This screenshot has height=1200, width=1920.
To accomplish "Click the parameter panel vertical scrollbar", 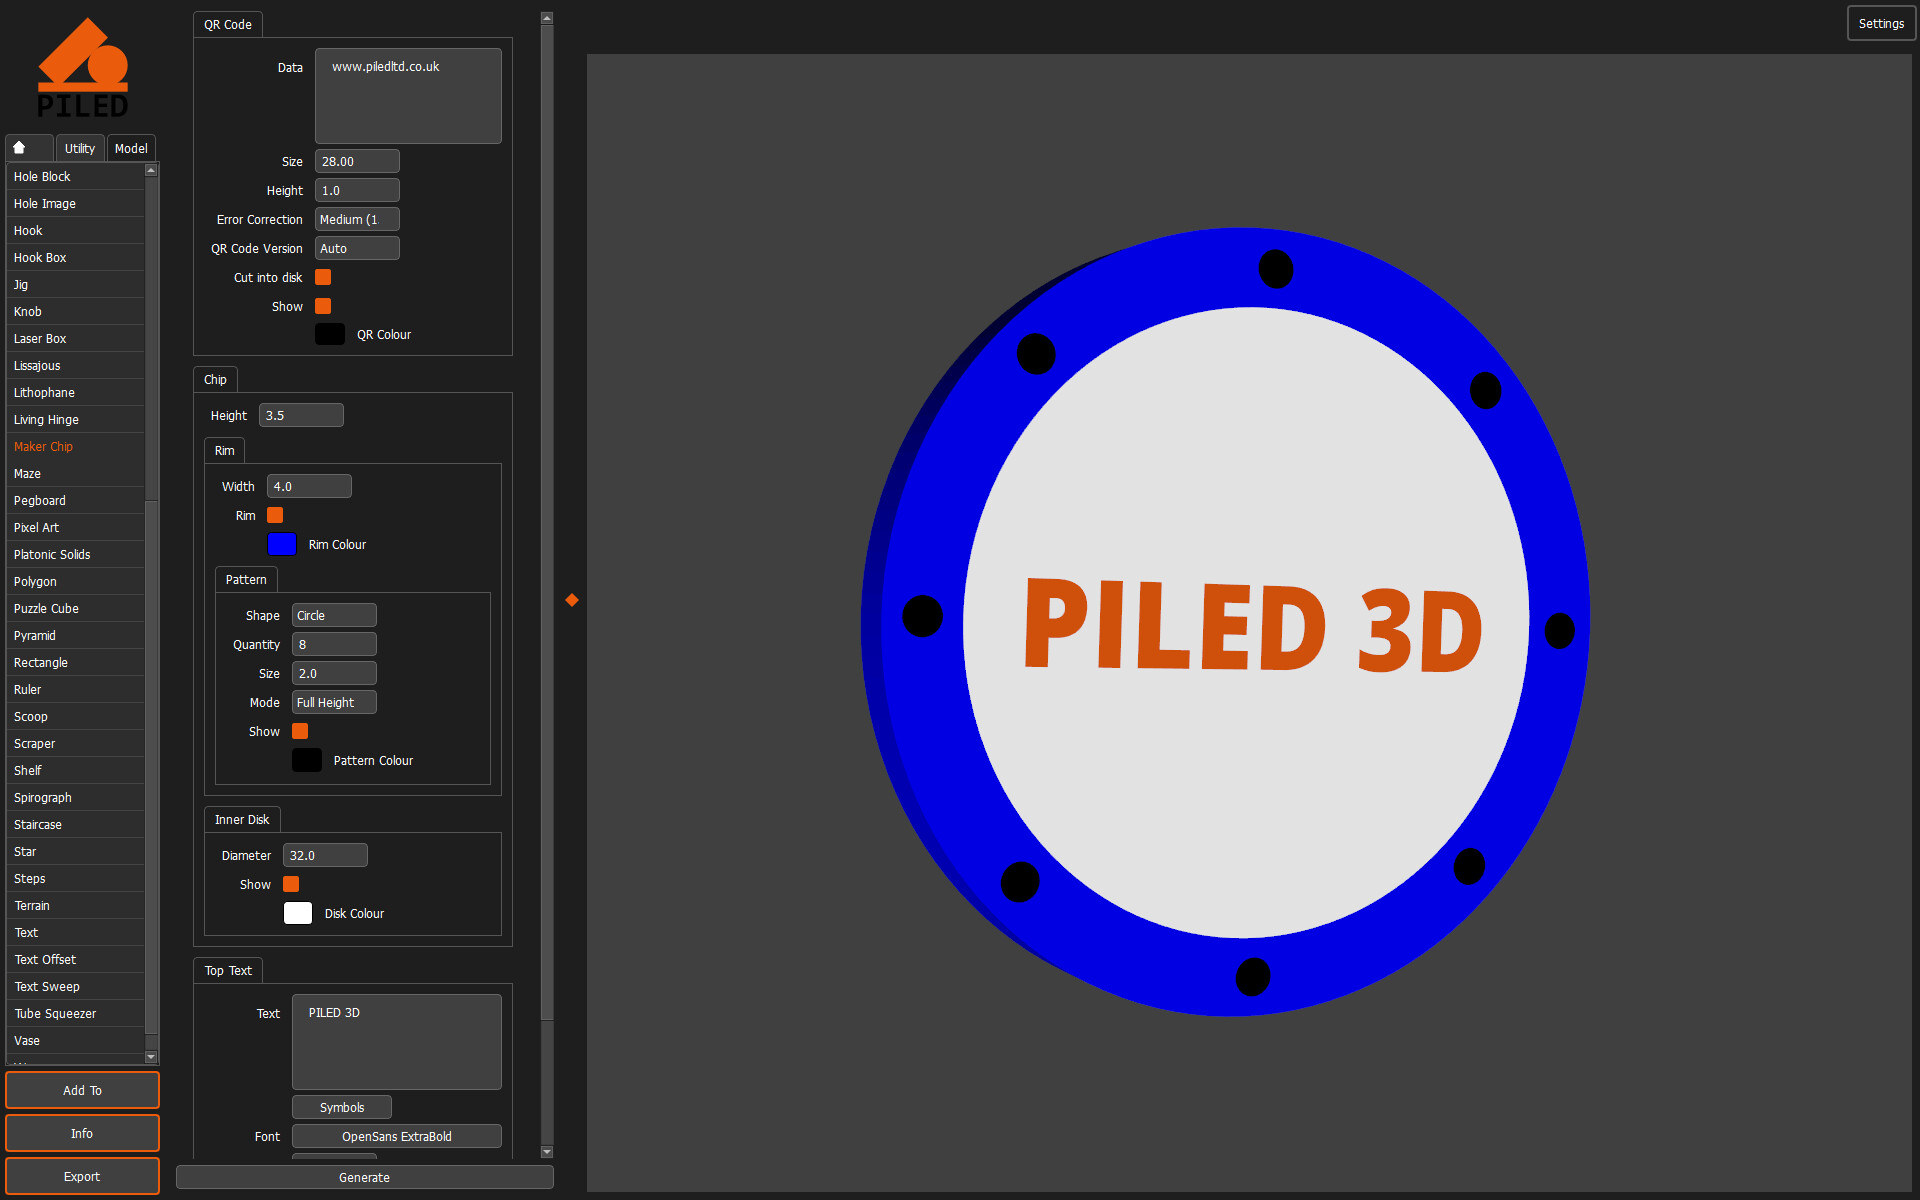I will click(547, 522).
